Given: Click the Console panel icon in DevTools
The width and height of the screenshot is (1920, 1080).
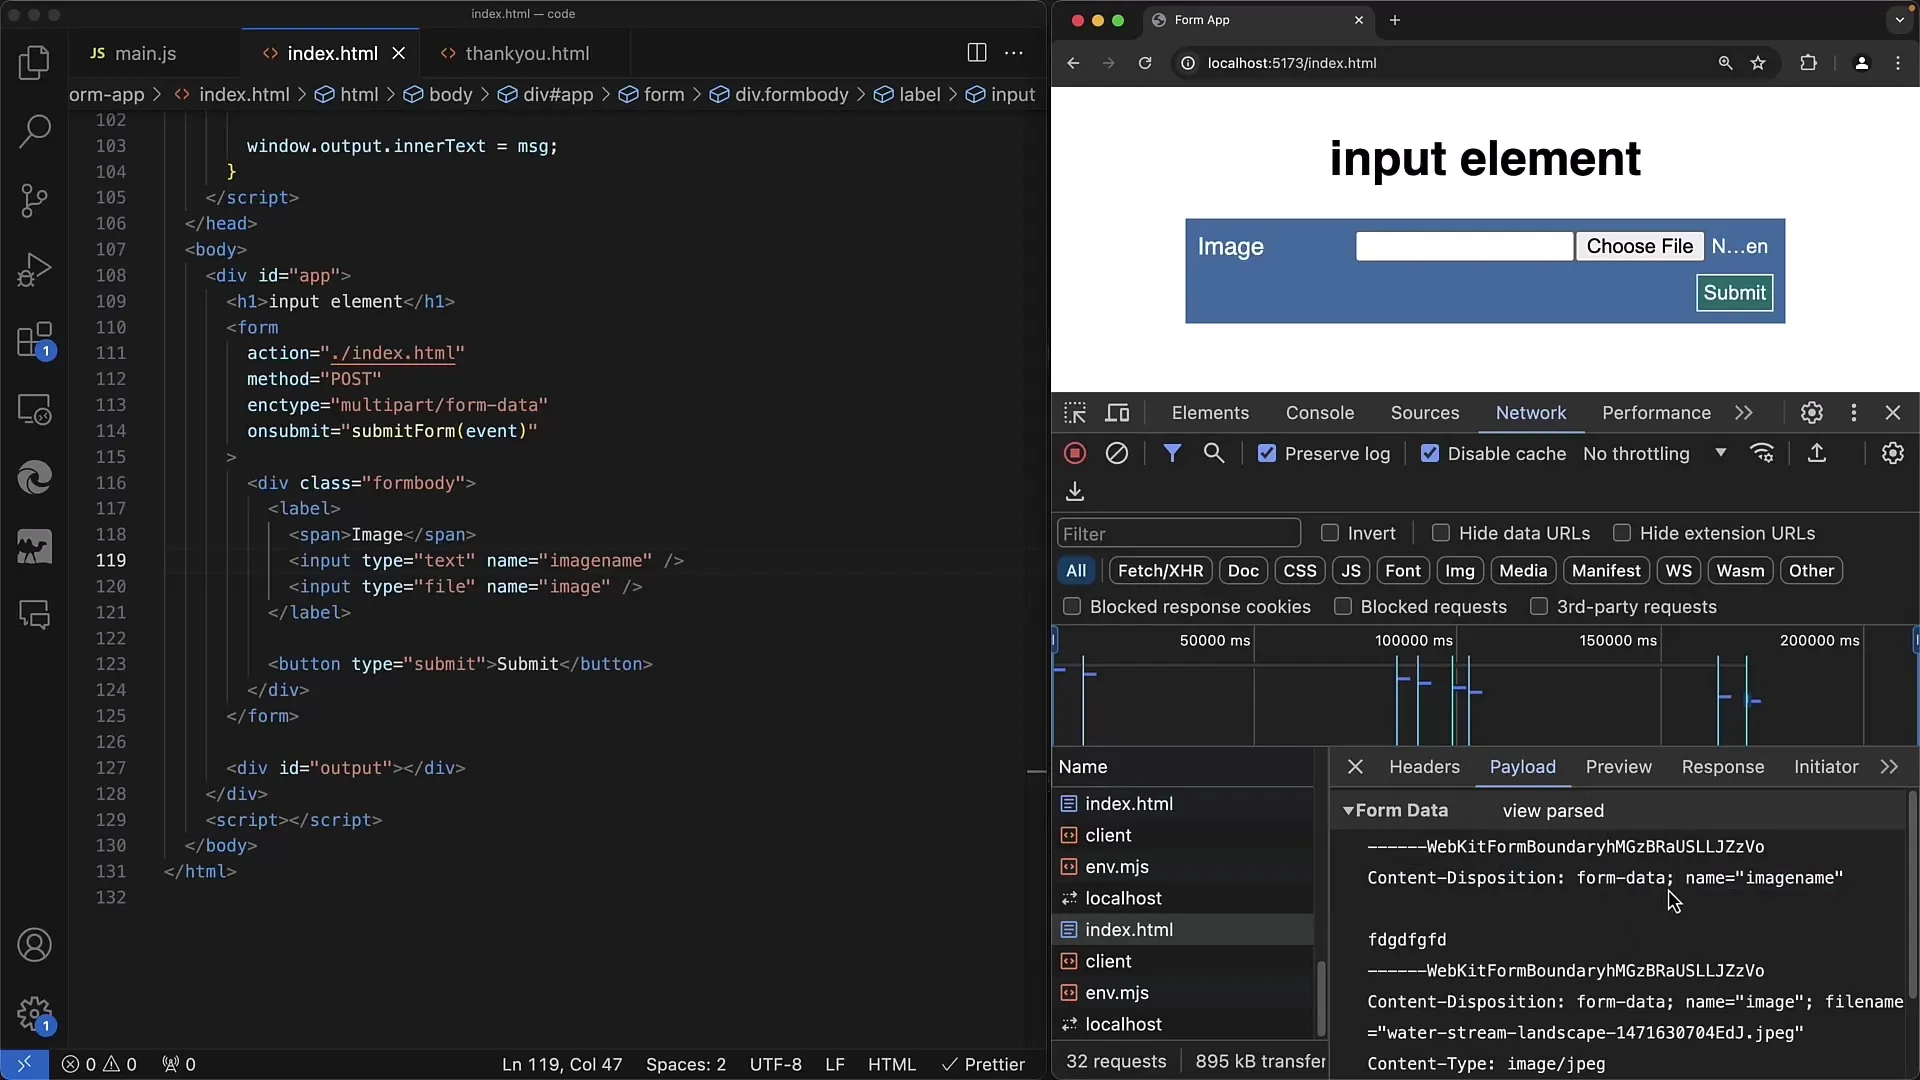Looking at the screenshot, I should 1319,413.
